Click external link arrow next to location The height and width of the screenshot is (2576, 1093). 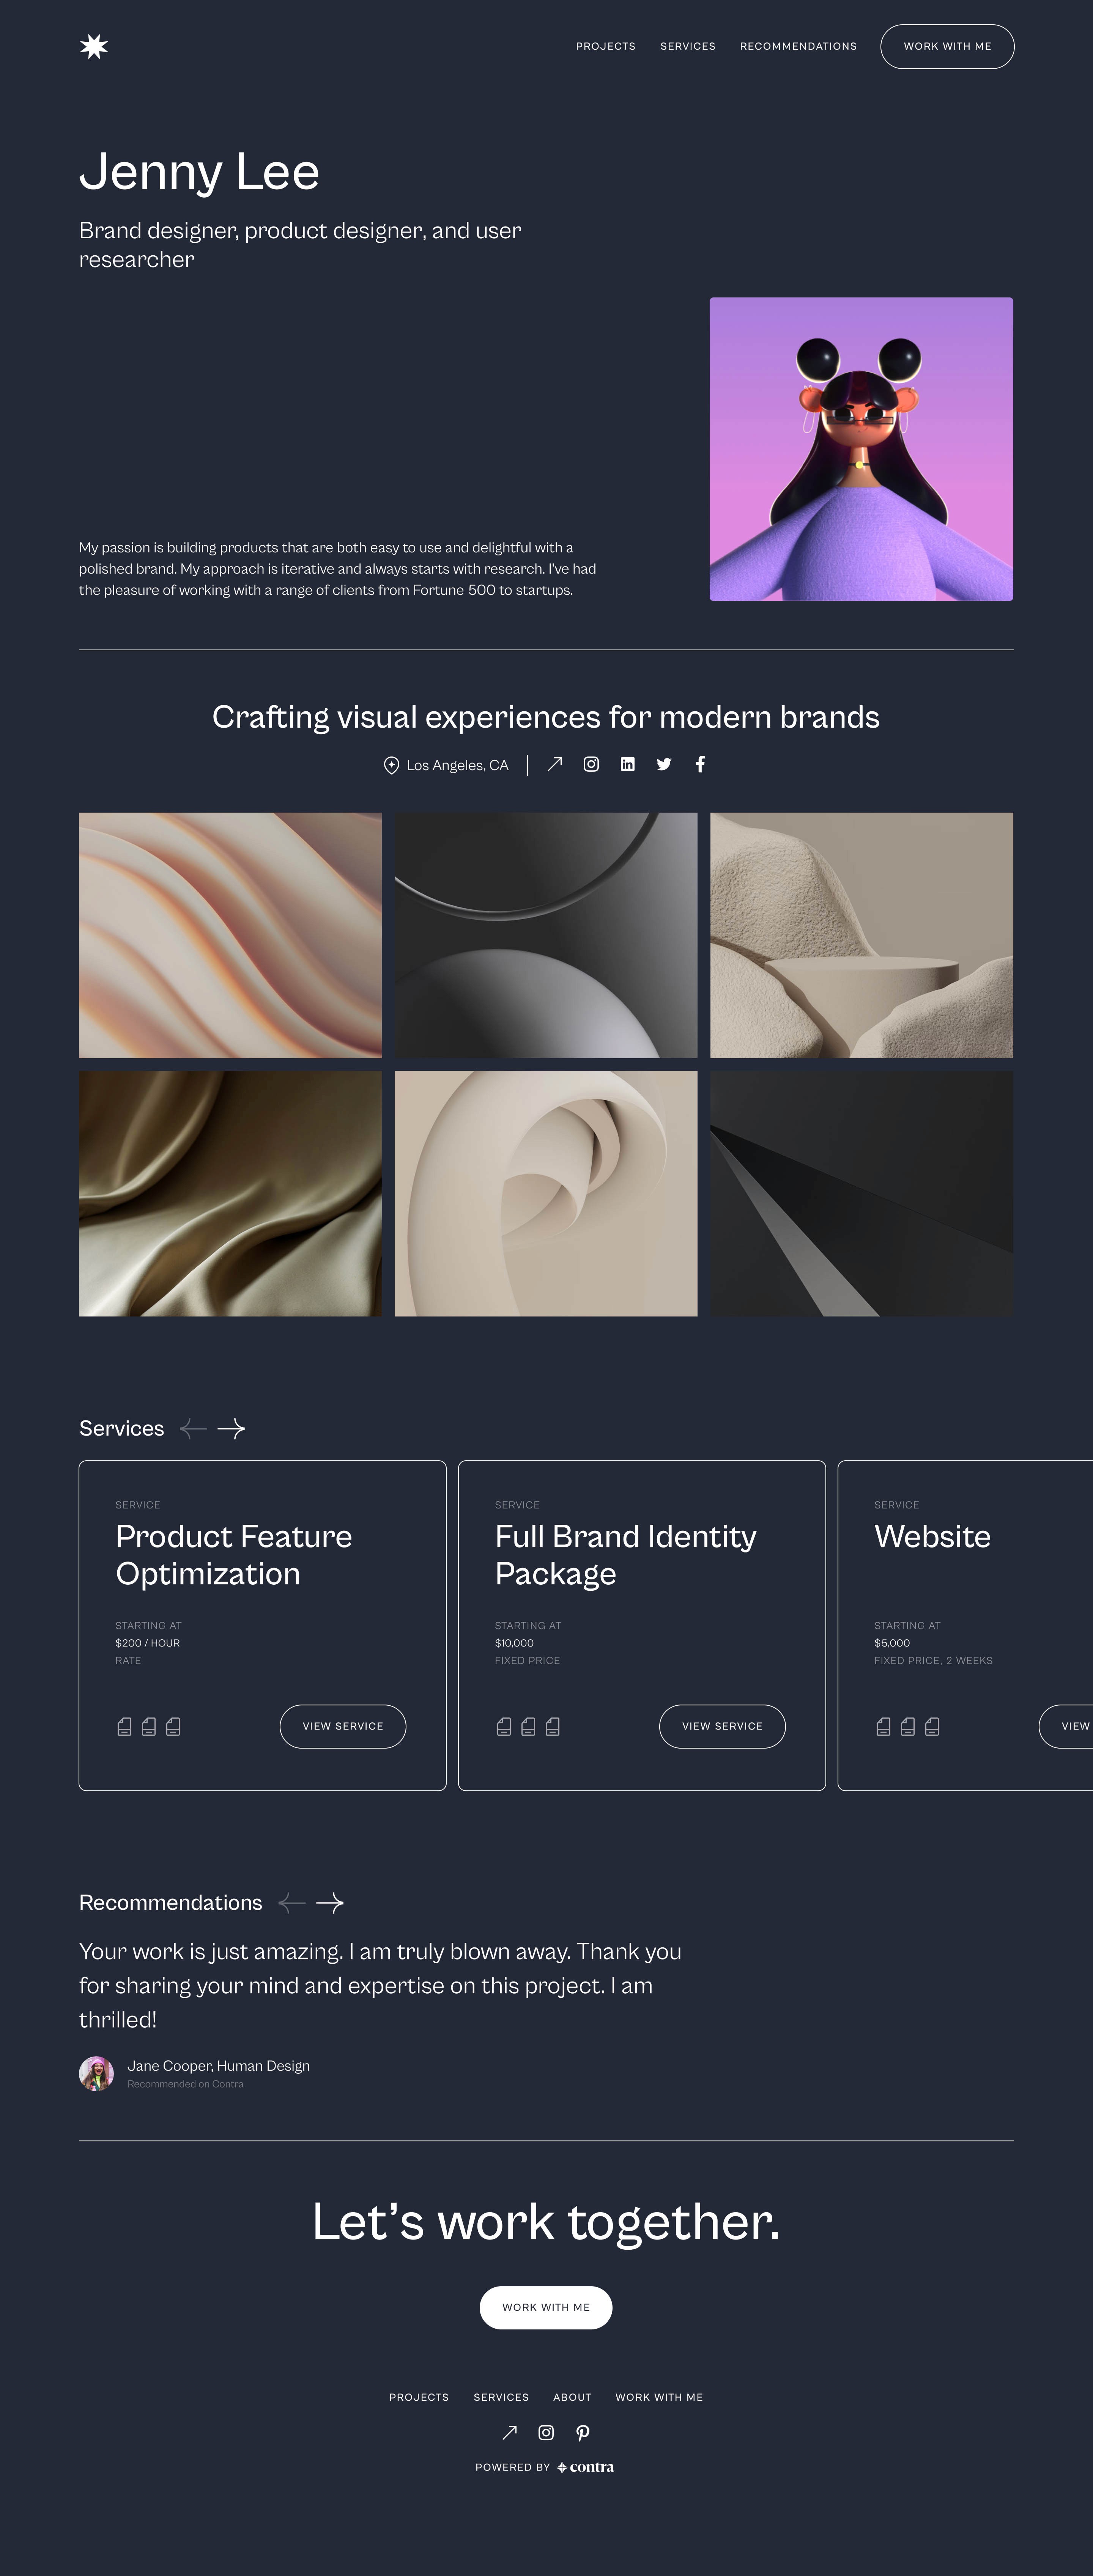(555, 764)
